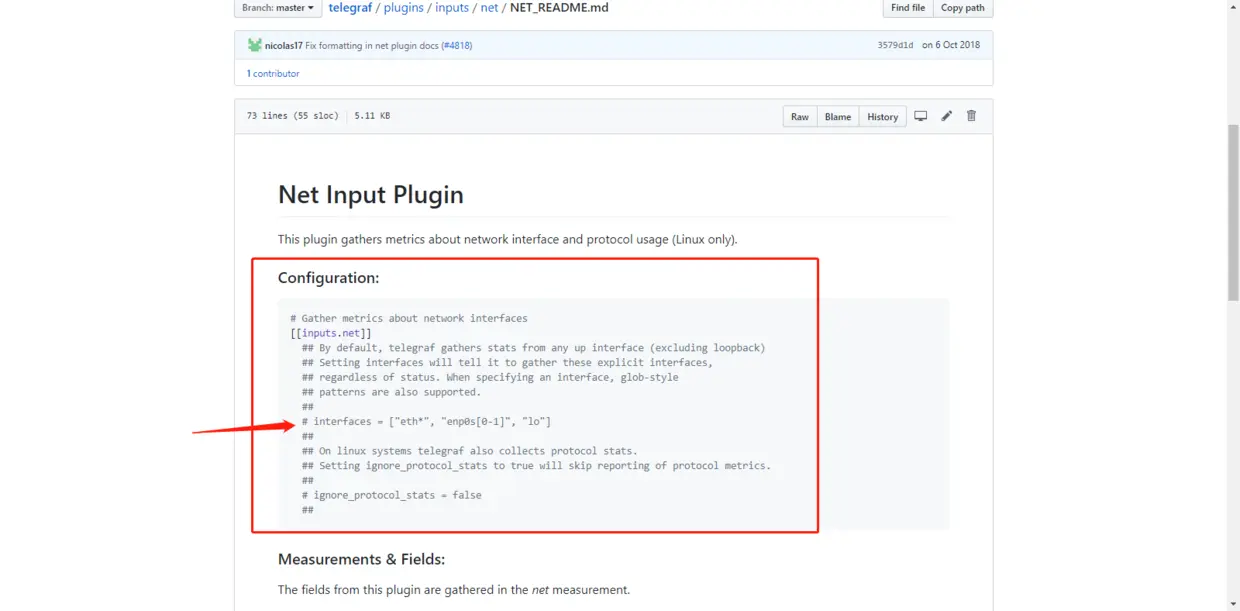Click the scrollbar up arrow
1240x611 pixels.
[1233, 5]
